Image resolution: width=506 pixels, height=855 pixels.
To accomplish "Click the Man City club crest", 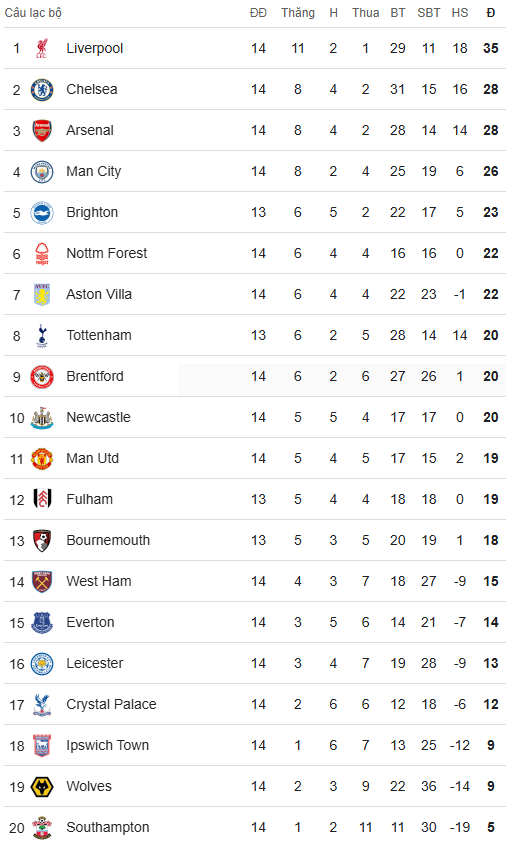I will pyautogui.click(x=42, y=171).
